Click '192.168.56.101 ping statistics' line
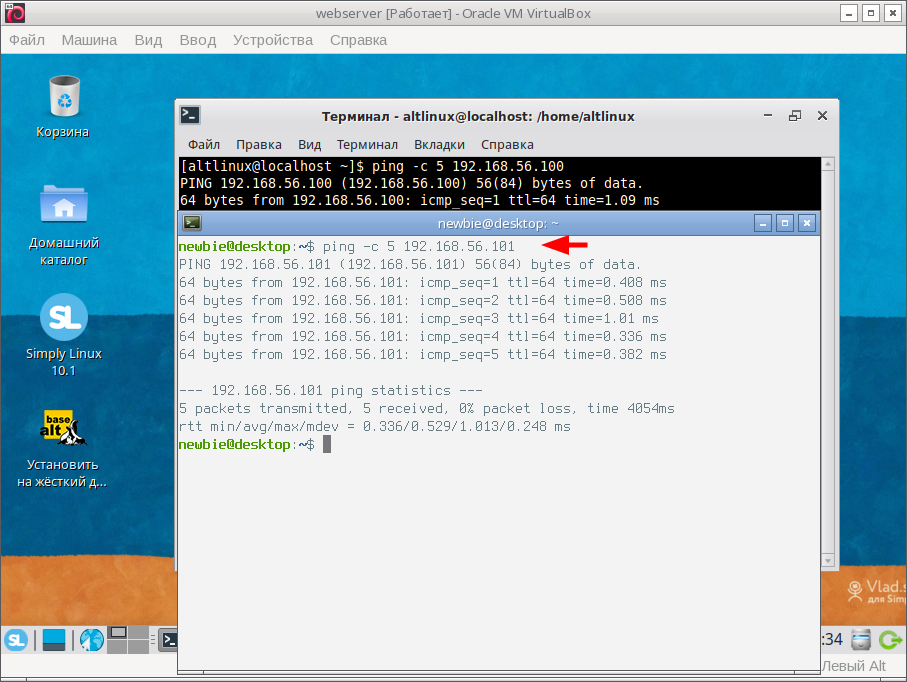907x682 pixels. [x=330, y=390]
